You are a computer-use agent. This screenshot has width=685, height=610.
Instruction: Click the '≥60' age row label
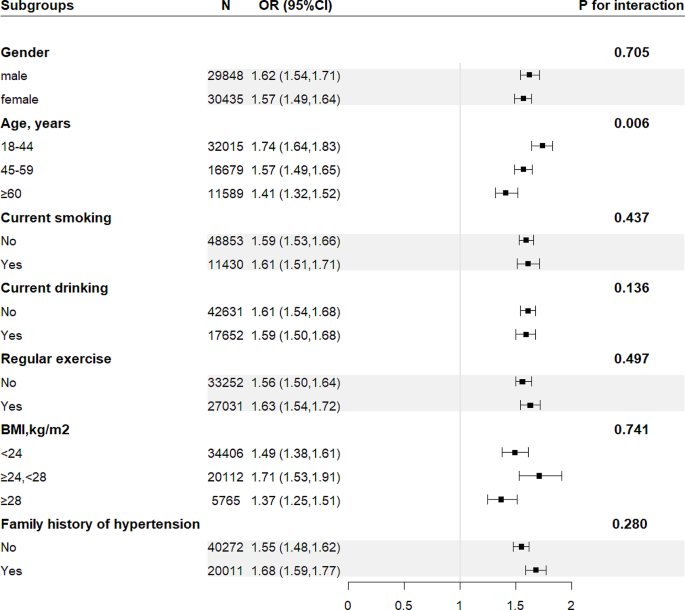coord(11,194)
